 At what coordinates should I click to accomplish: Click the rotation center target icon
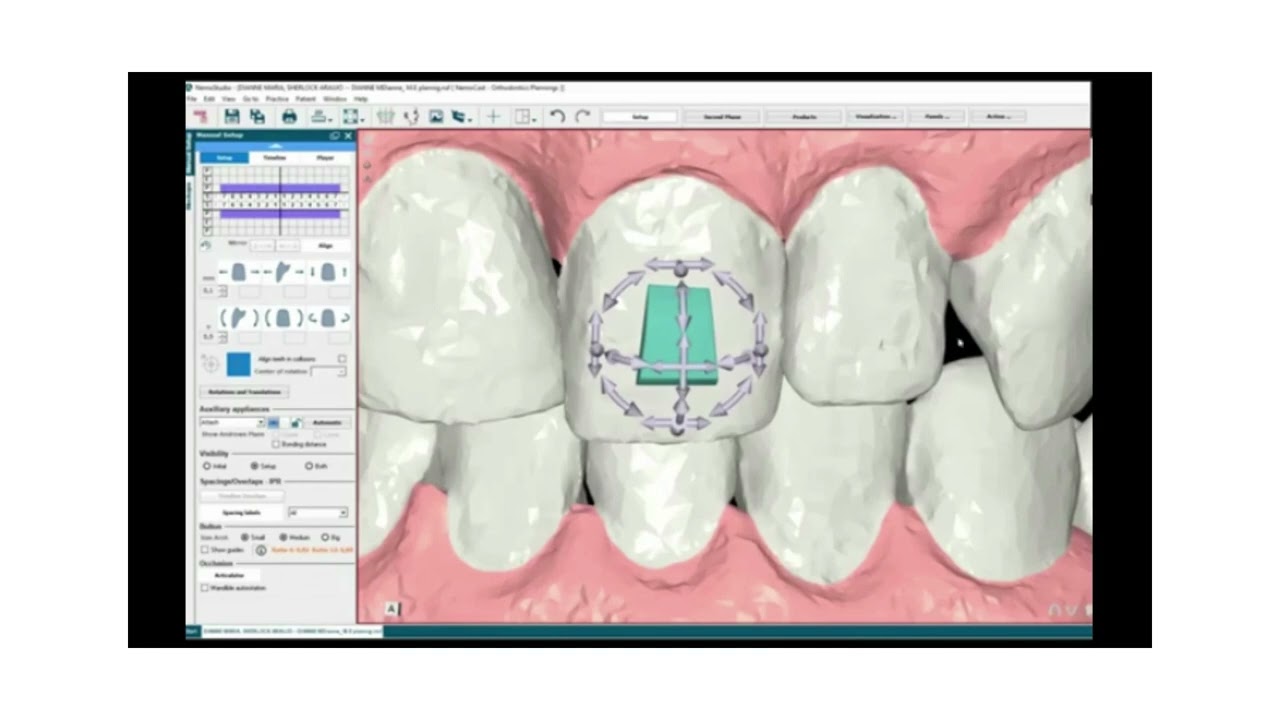click(210, 364)
